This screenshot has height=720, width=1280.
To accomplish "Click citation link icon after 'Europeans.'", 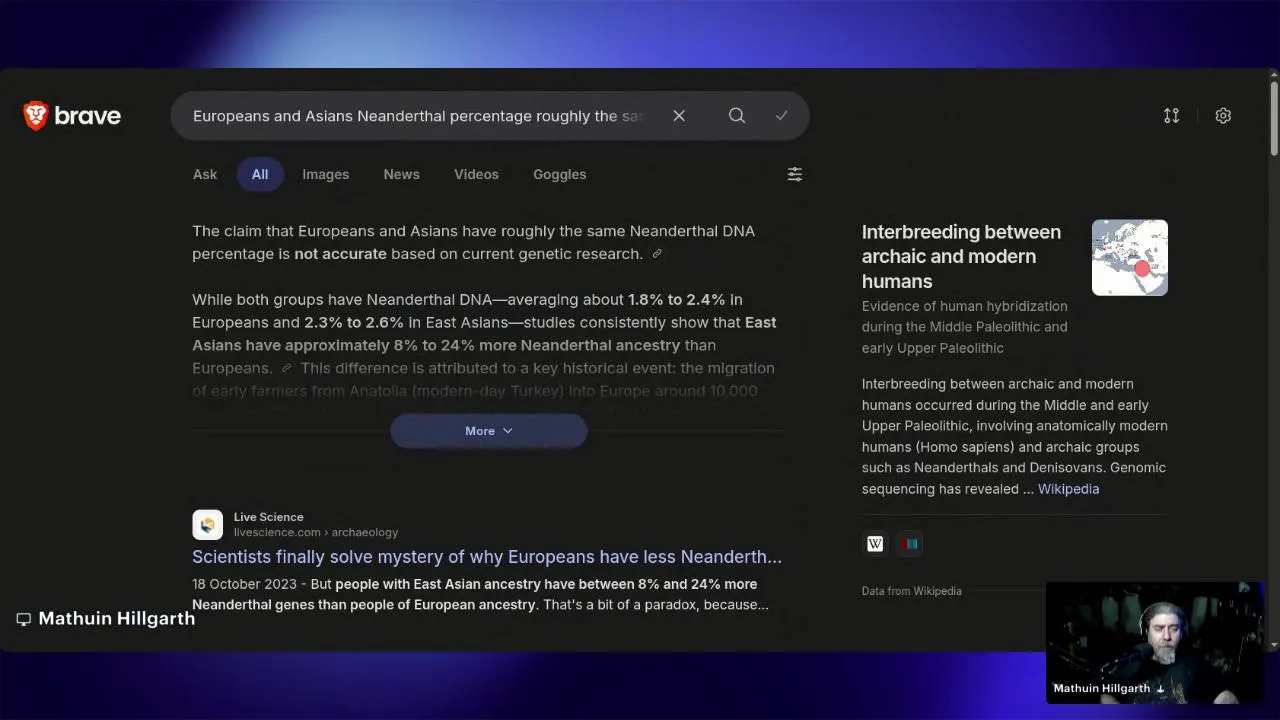I will coord(286,369).
